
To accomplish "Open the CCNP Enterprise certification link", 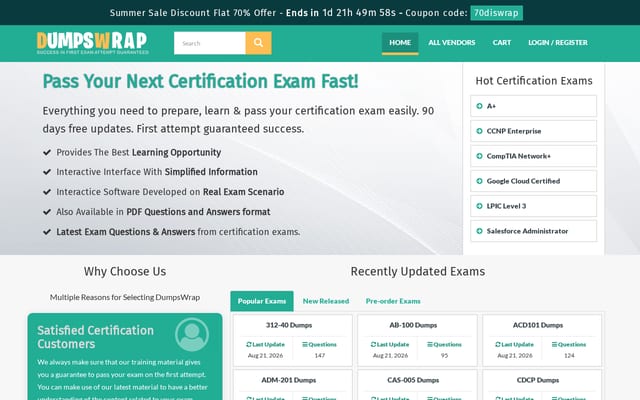I will click(533, 131).
